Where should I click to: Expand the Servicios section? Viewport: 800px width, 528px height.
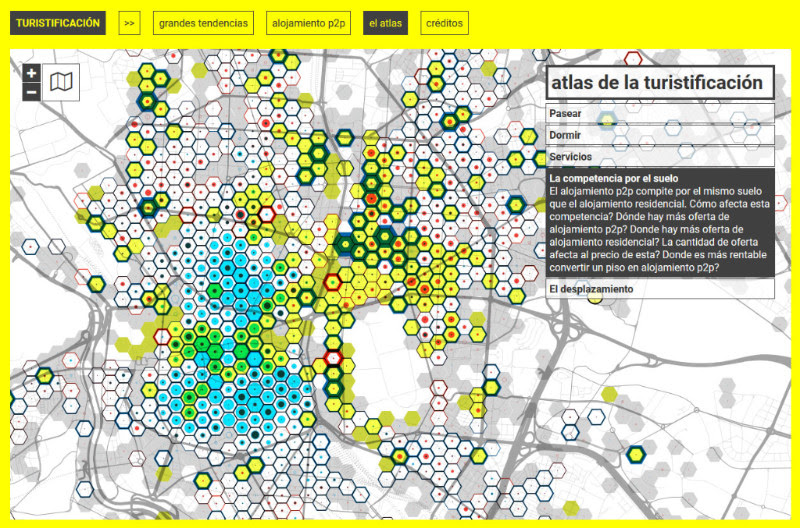660,157
